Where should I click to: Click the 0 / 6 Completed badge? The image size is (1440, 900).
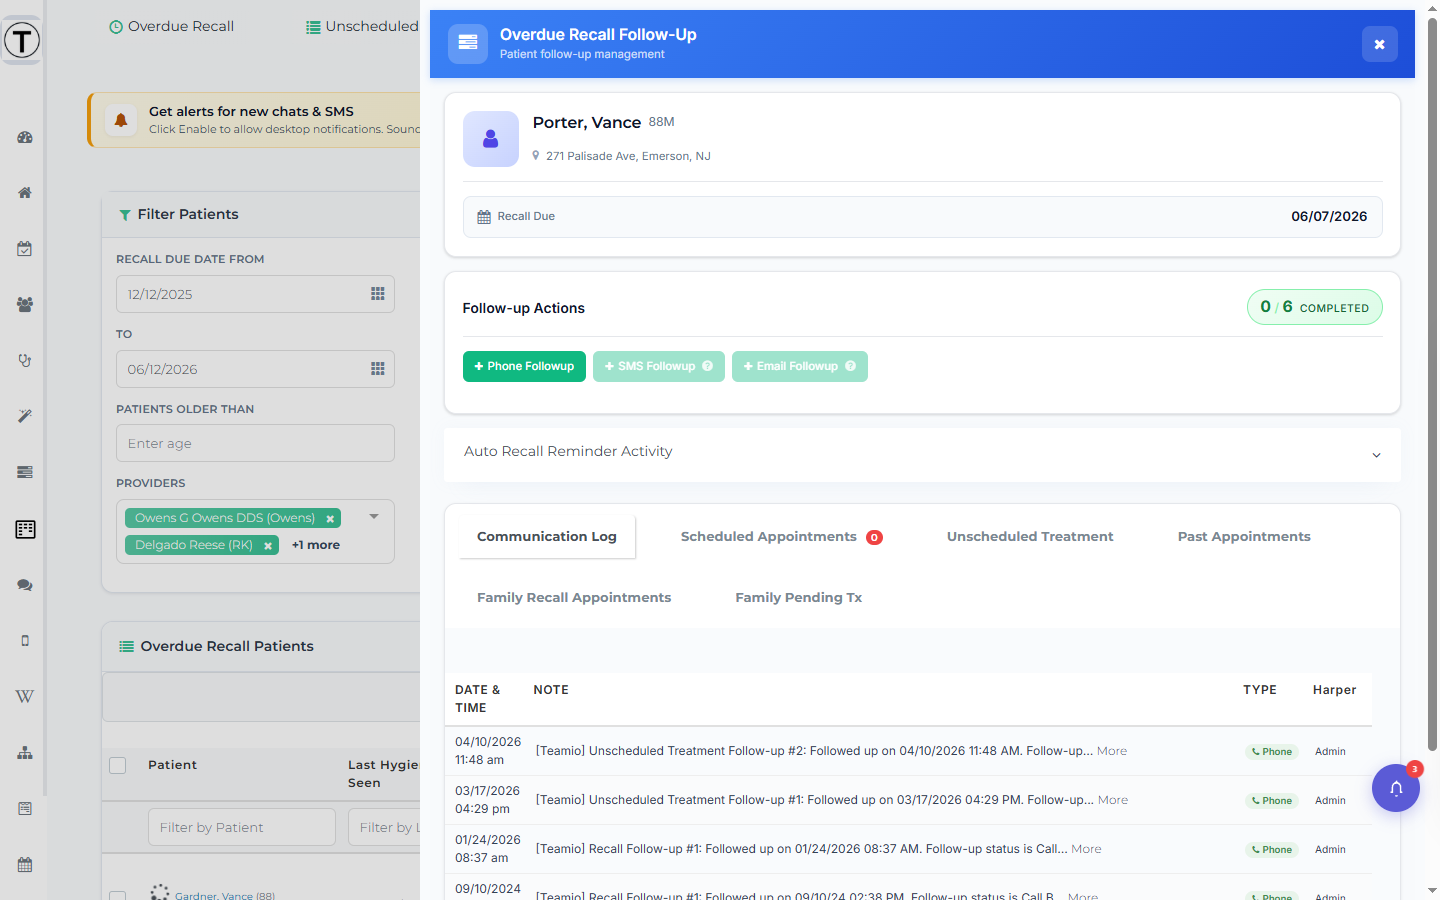(1315, 307)
